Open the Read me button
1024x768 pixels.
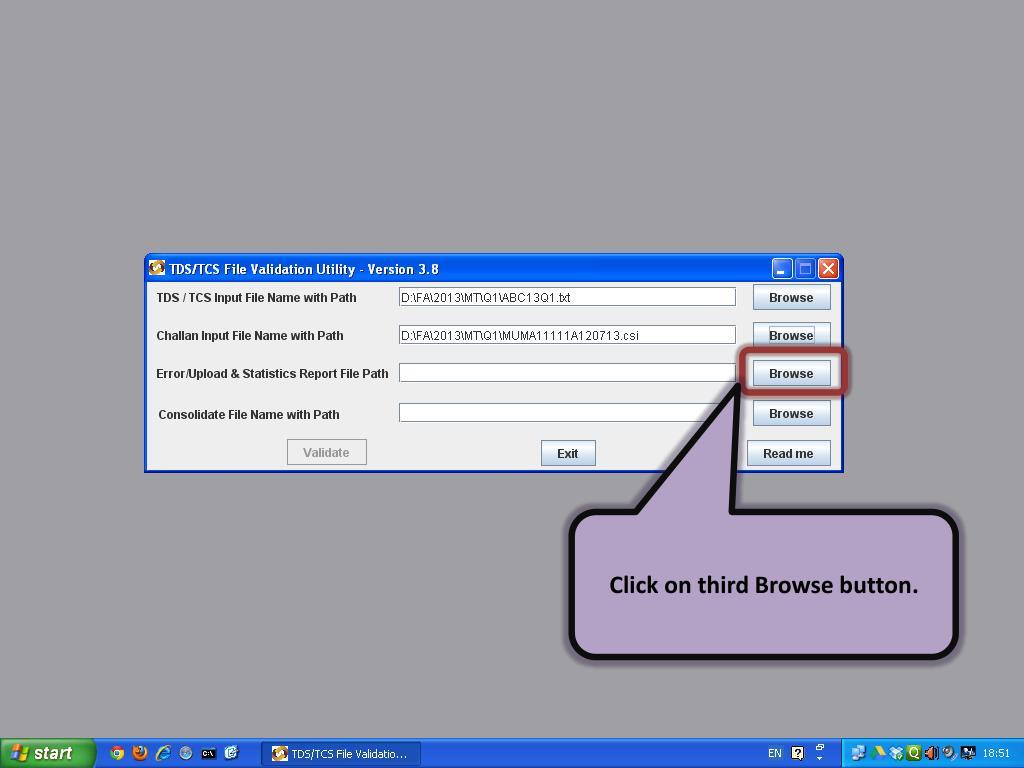tap(788, 453)
